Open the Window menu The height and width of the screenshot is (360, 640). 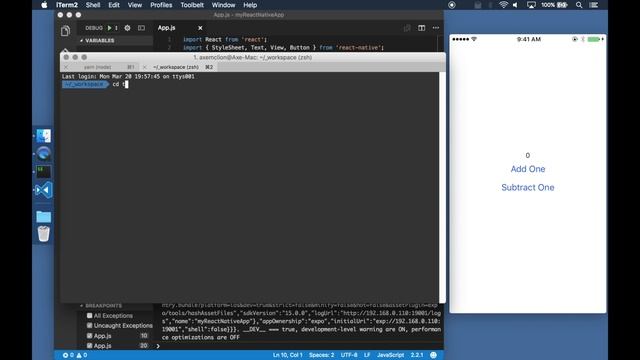[x=223, y=5]
